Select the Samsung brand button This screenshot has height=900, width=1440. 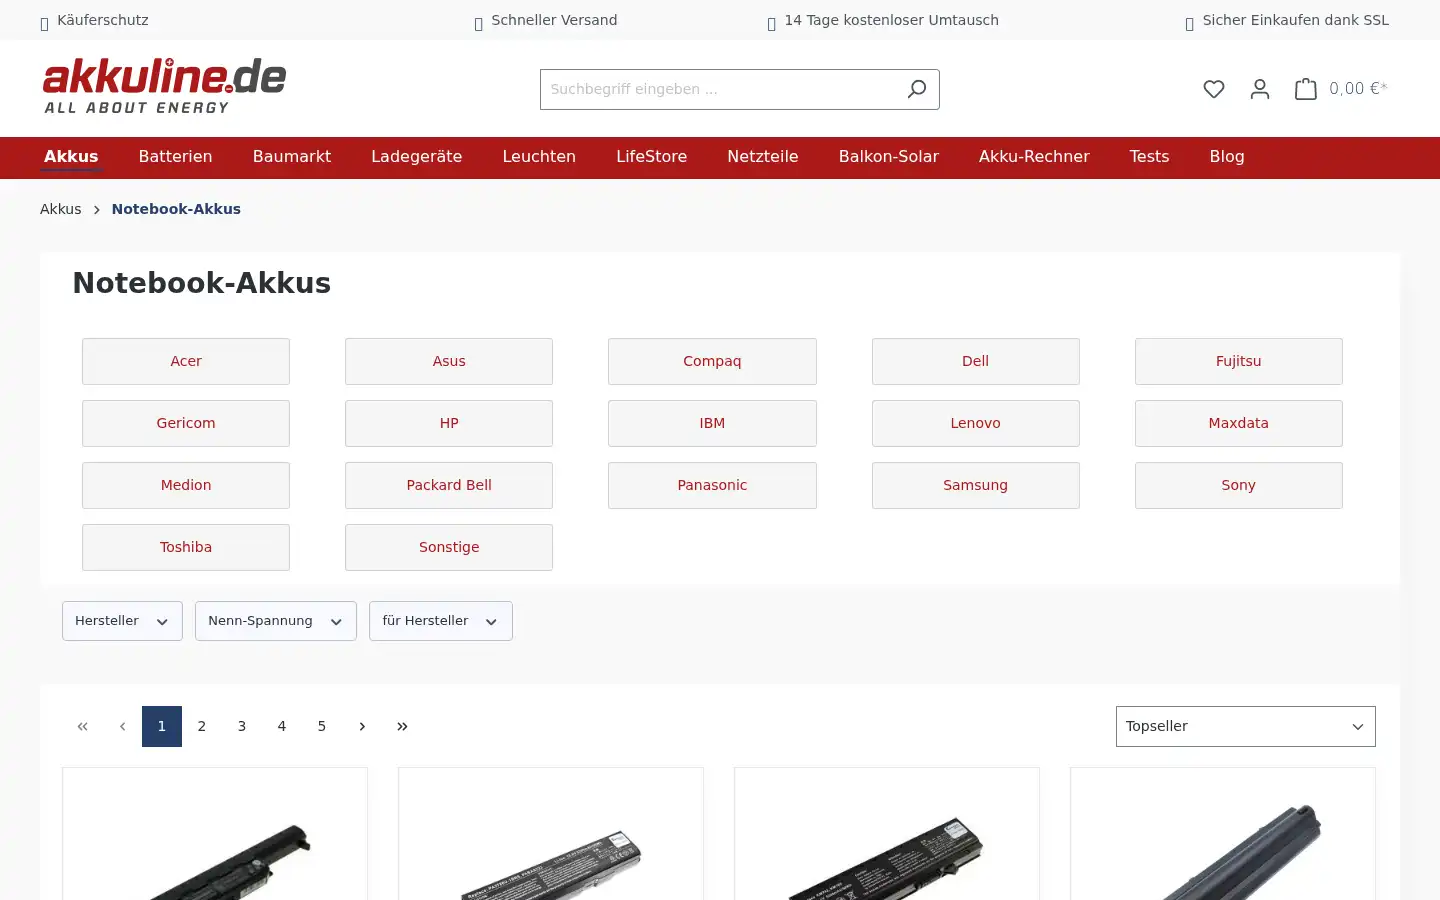[x=976, y=485]
